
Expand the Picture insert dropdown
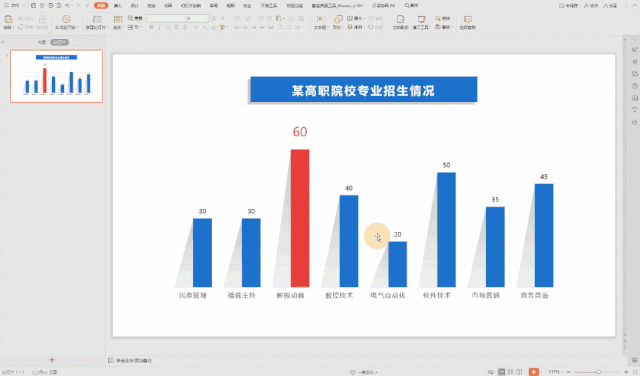pos(356,18)
